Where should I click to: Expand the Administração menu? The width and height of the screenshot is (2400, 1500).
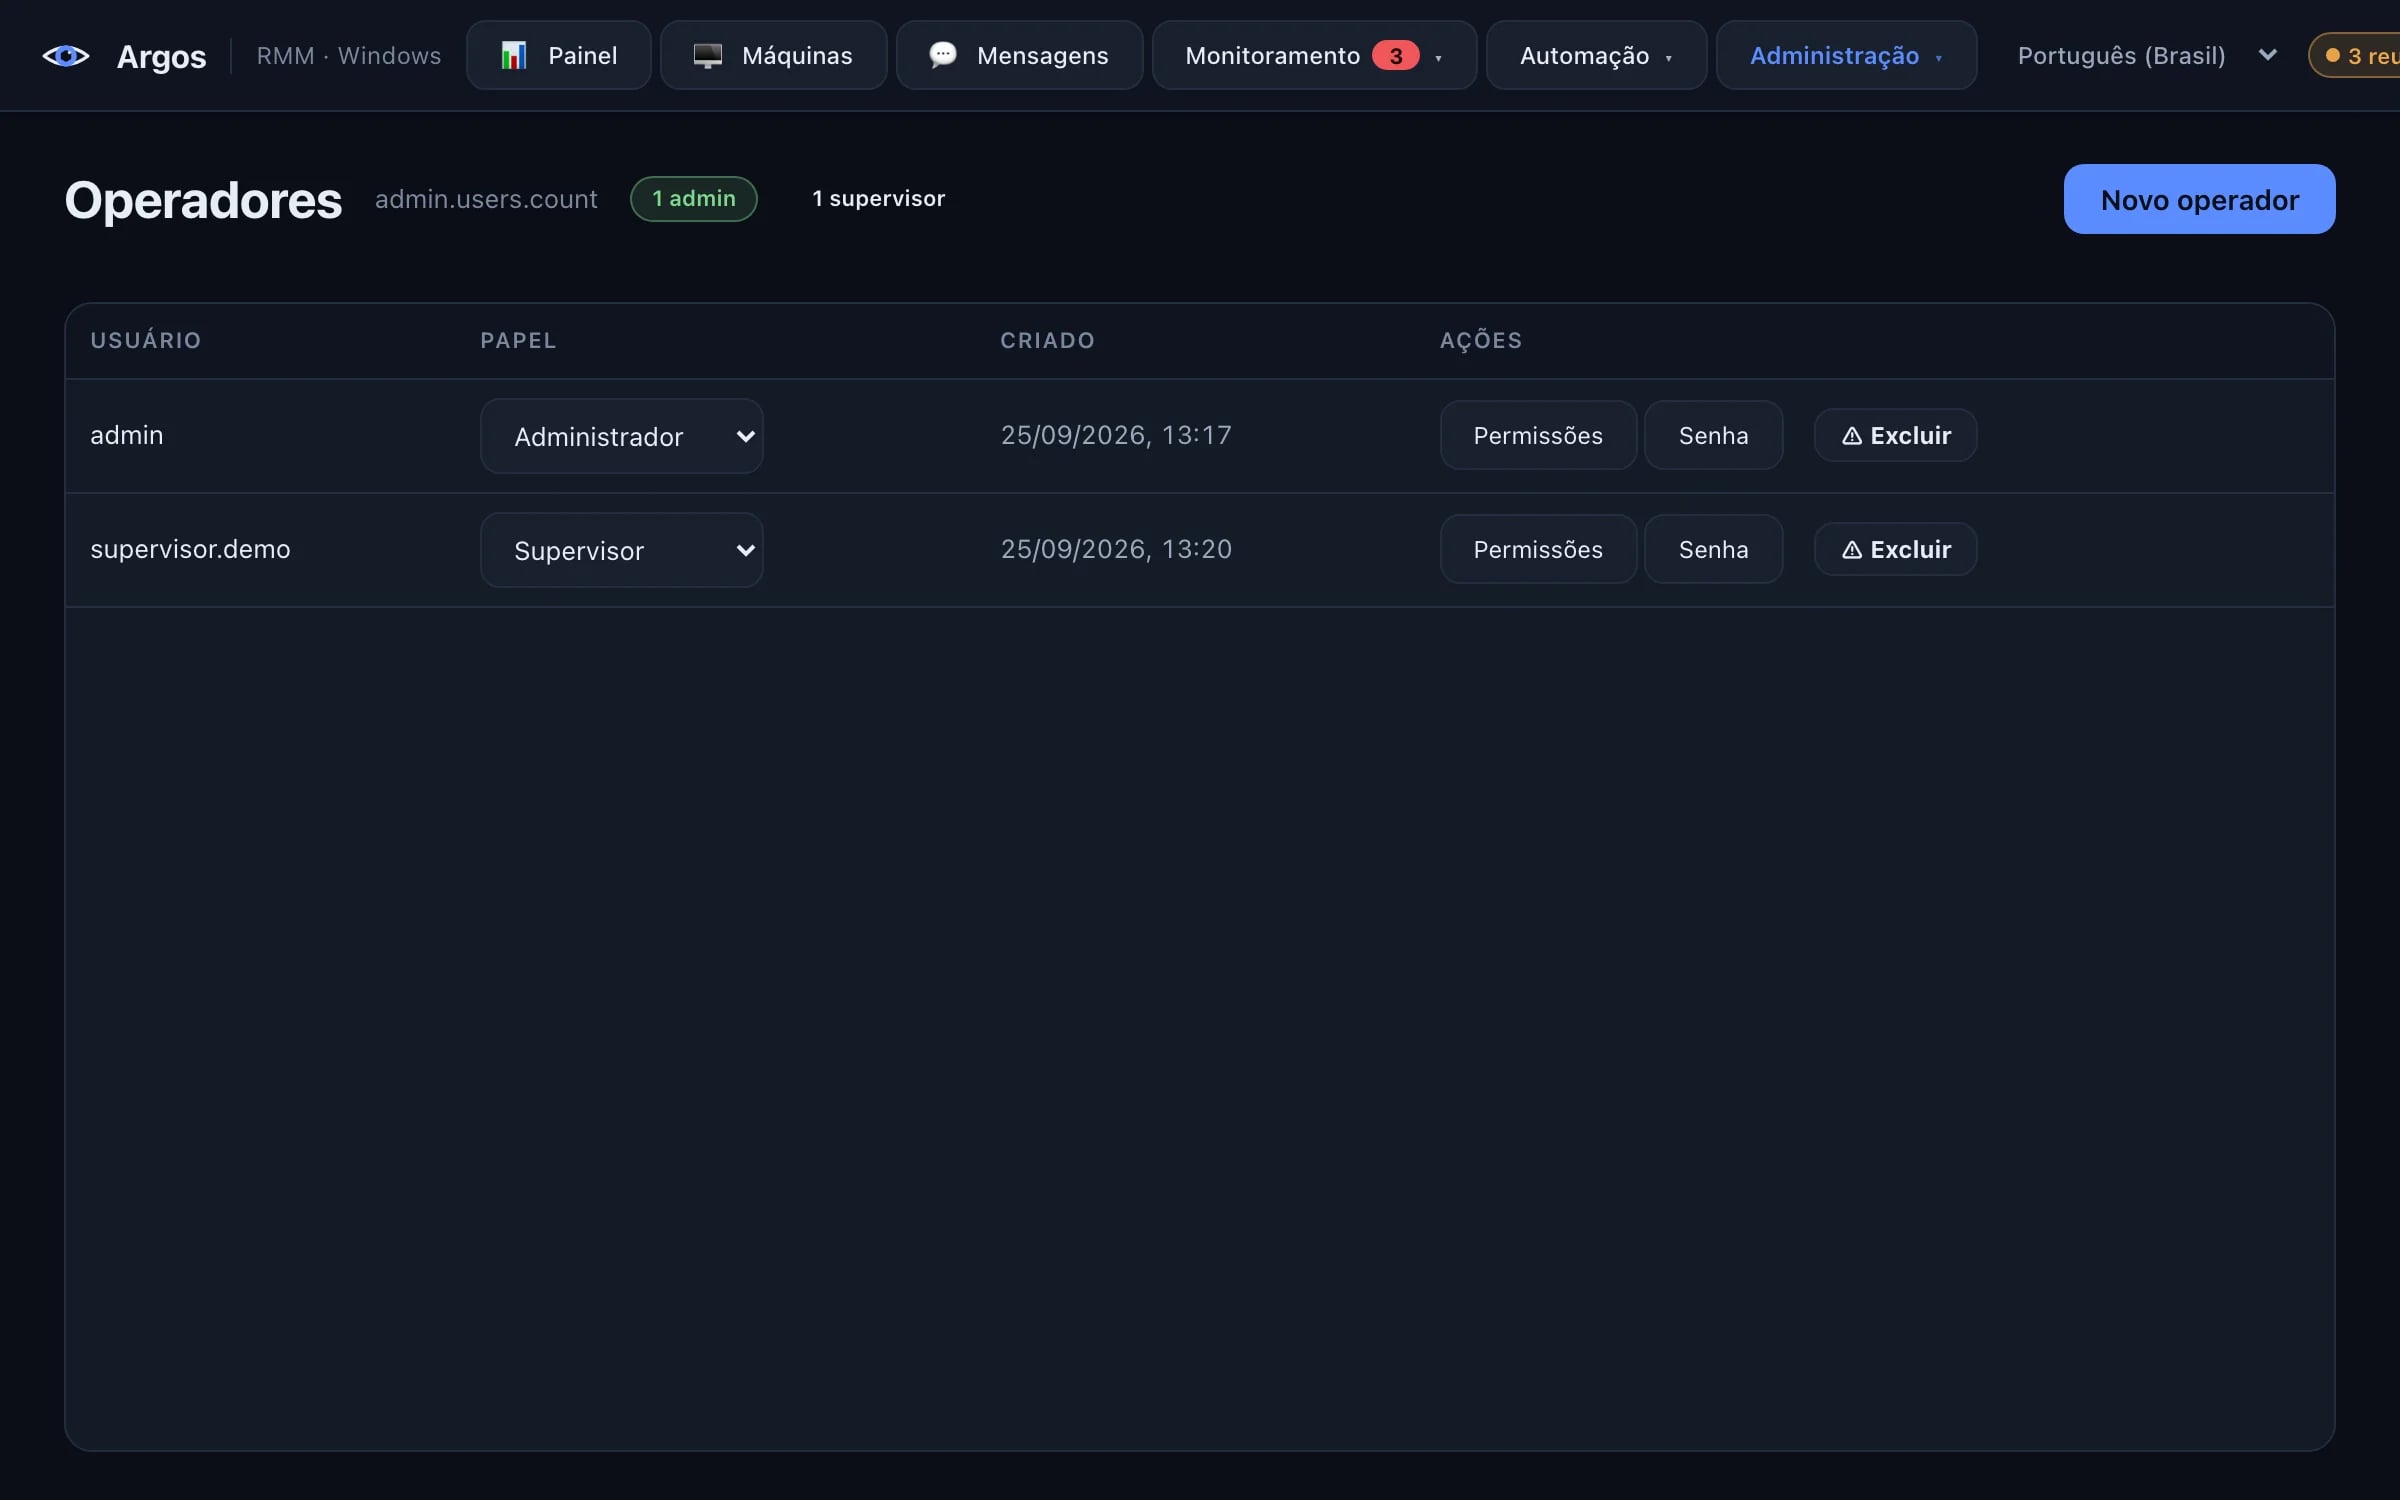point(1846,56)
